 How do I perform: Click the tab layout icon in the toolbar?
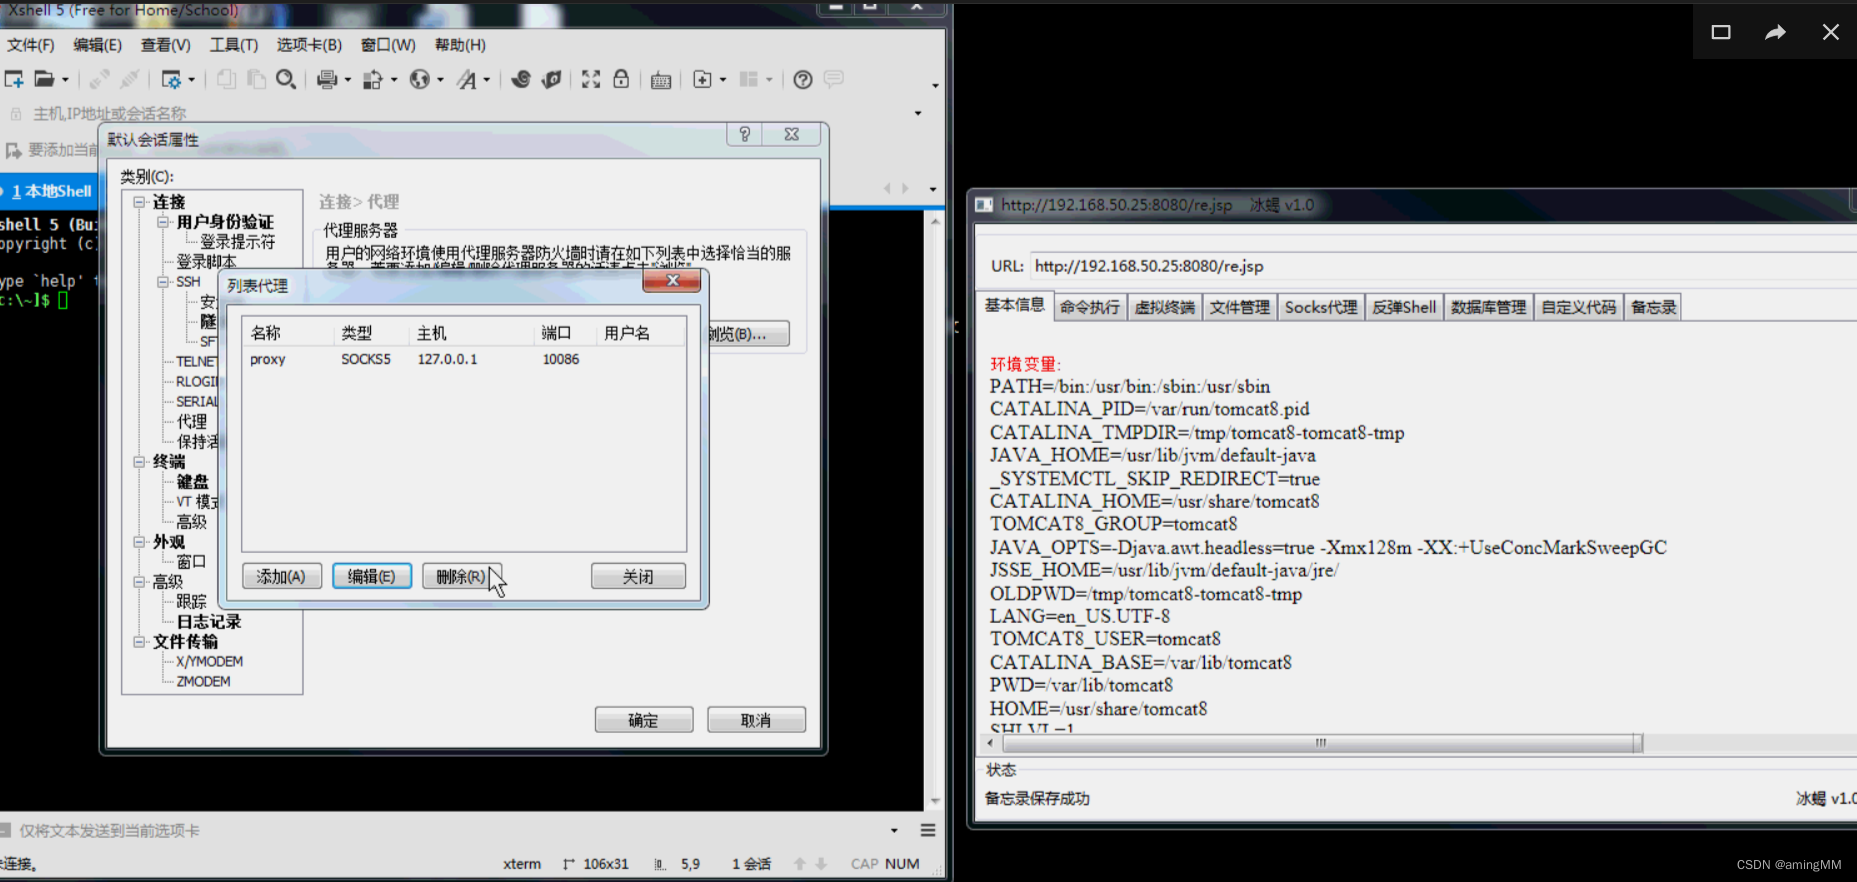749,79
